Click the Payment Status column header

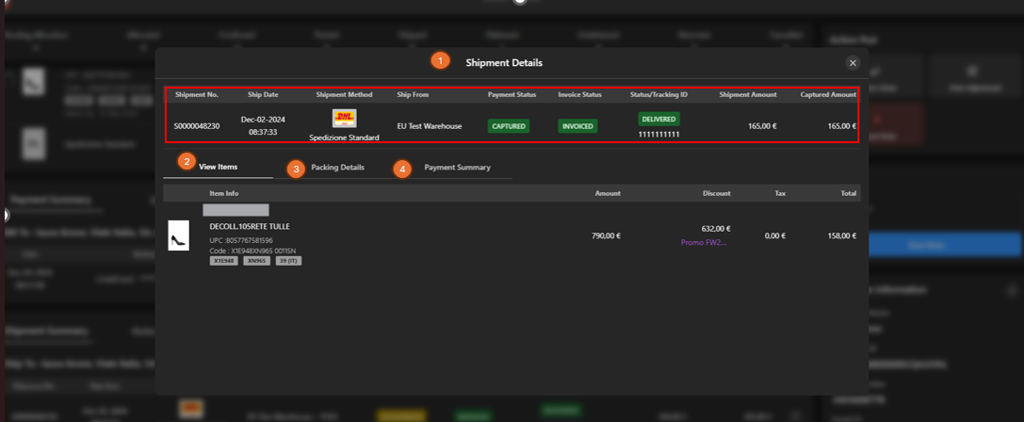coord(512,95)
